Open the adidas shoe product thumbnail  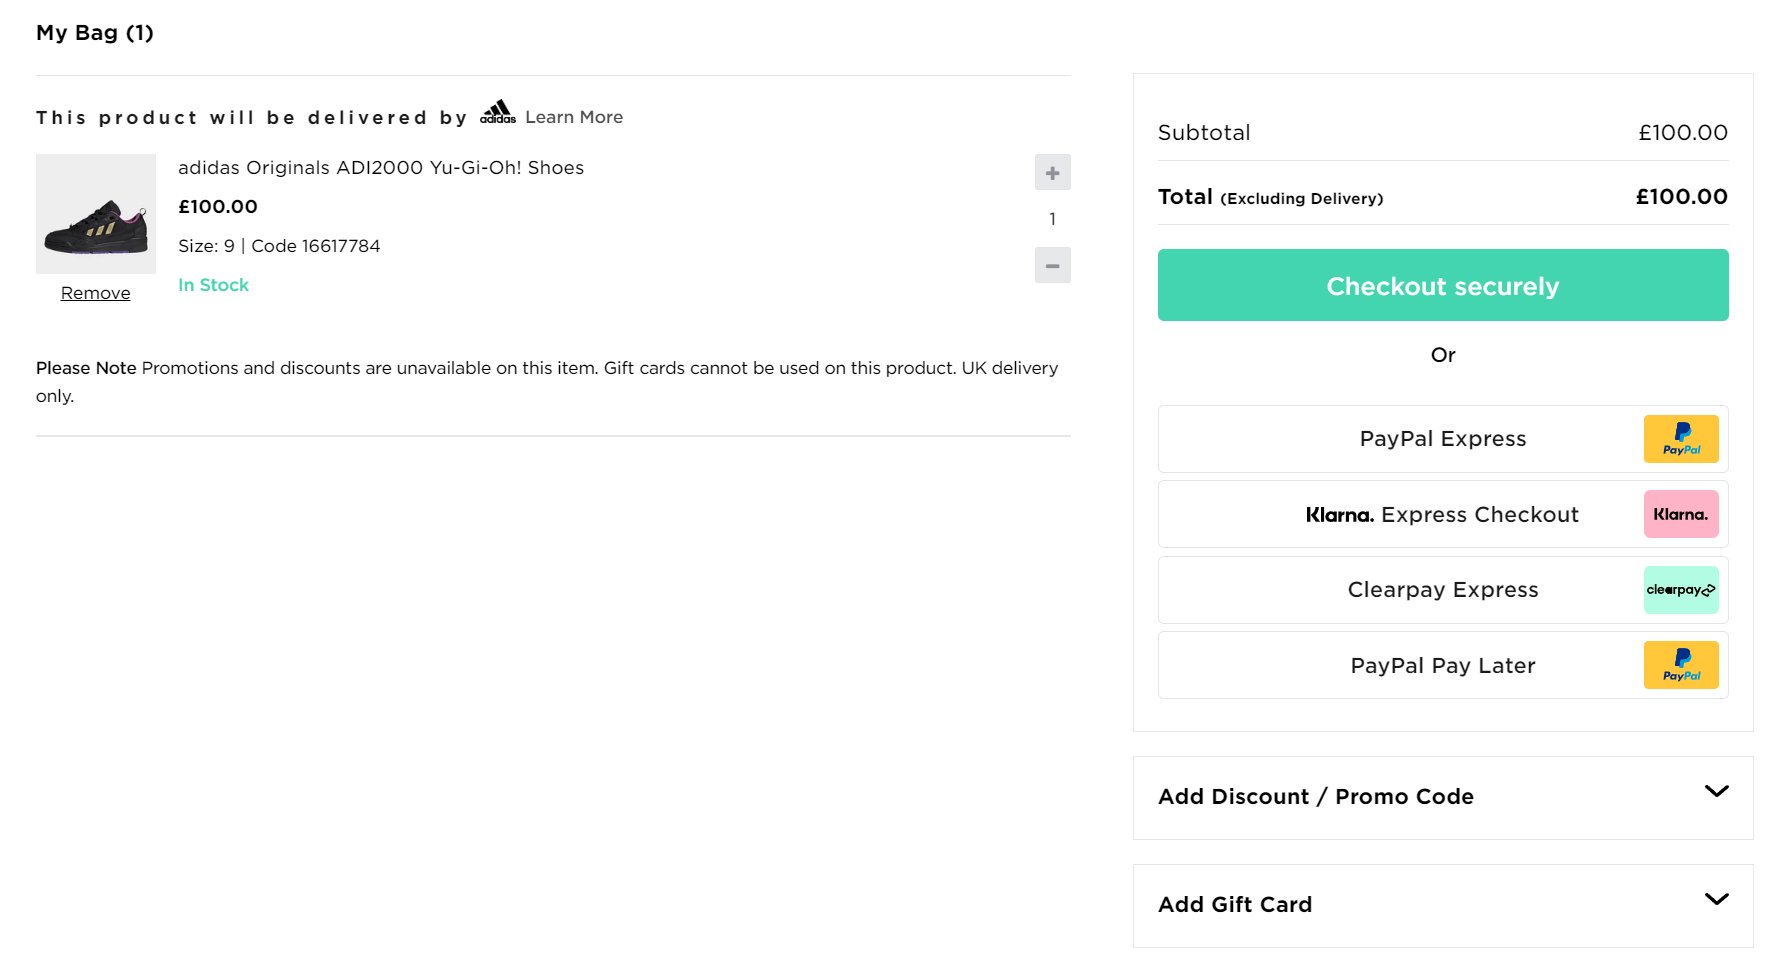[96, 214]
